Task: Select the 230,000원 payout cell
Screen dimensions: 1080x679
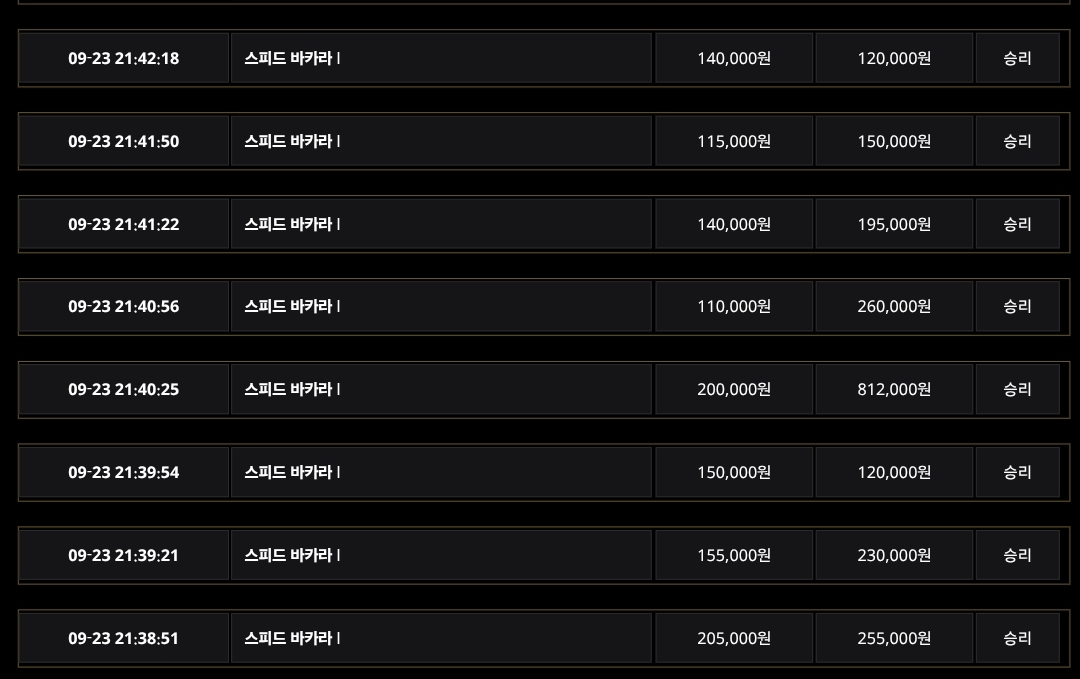Action: point(894,555)
